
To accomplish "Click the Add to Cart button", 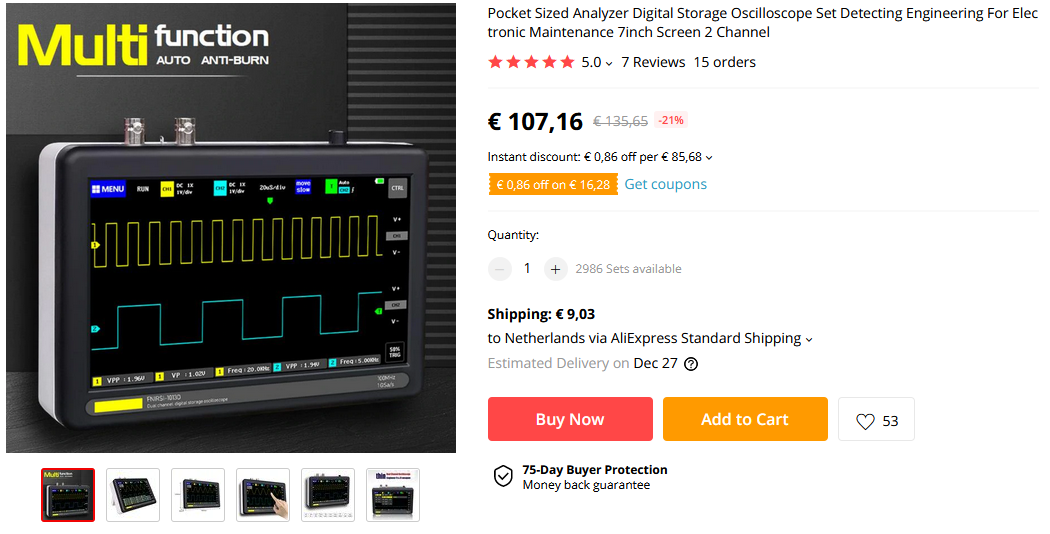I will [745, 419].
